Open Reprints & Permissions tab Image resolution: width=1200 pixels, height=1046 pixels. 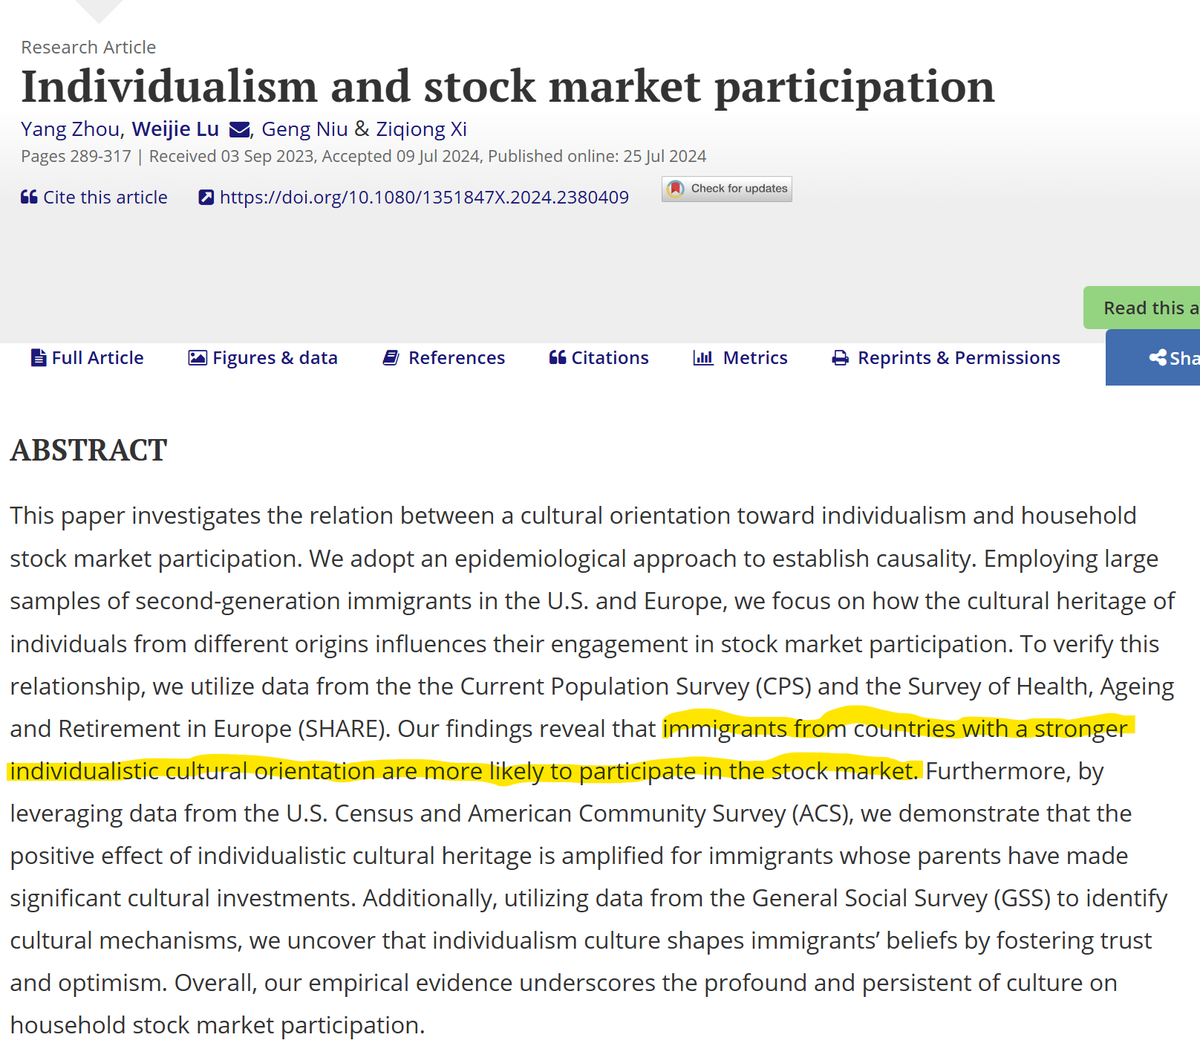point(946,358)
